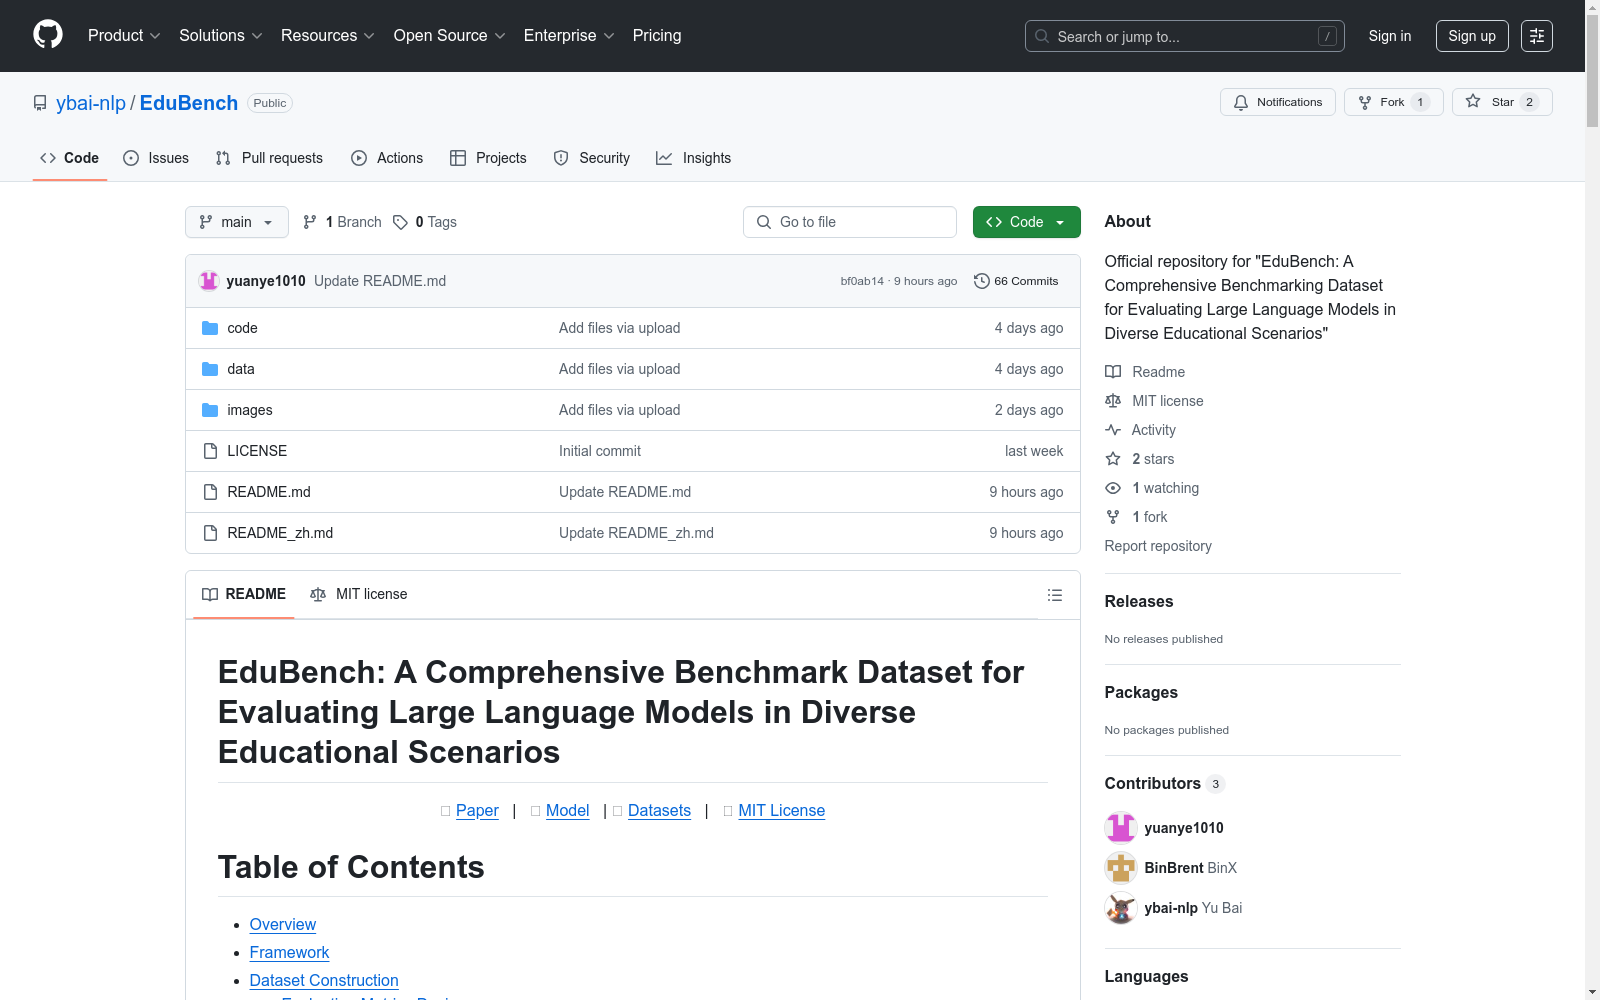Switch to the Projects tab
Screen dimensions: 1600x1000
(x=488, y=158)
